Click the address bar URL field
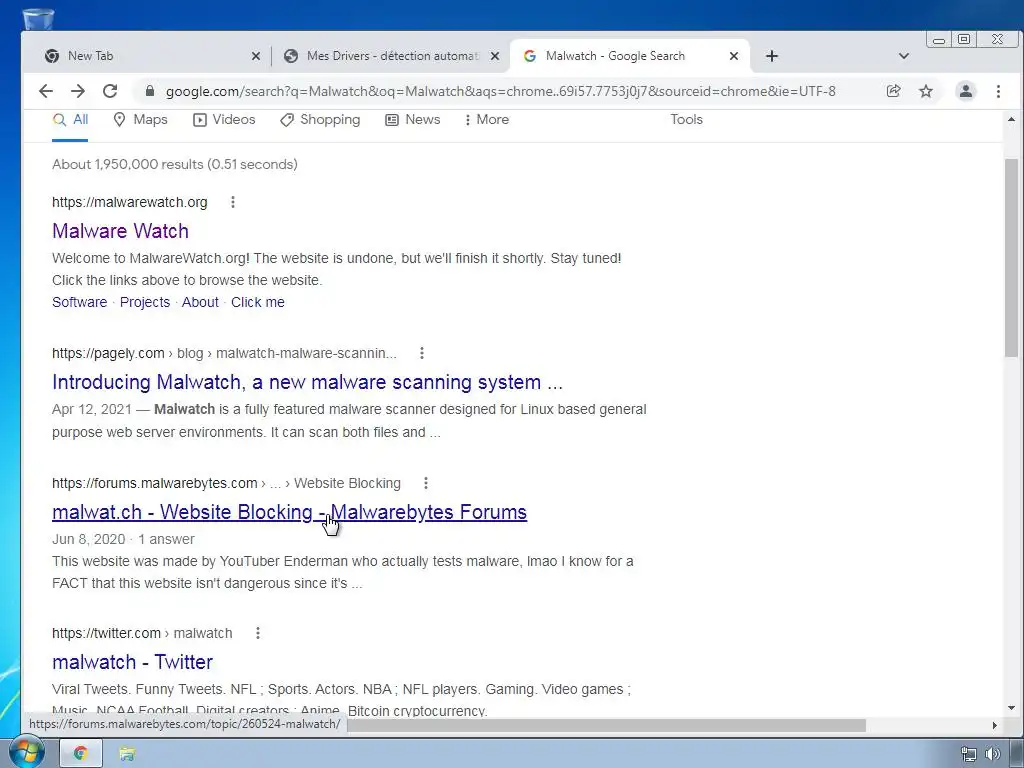The width and height of the screenshot is (1024, 768). [500, 91]
